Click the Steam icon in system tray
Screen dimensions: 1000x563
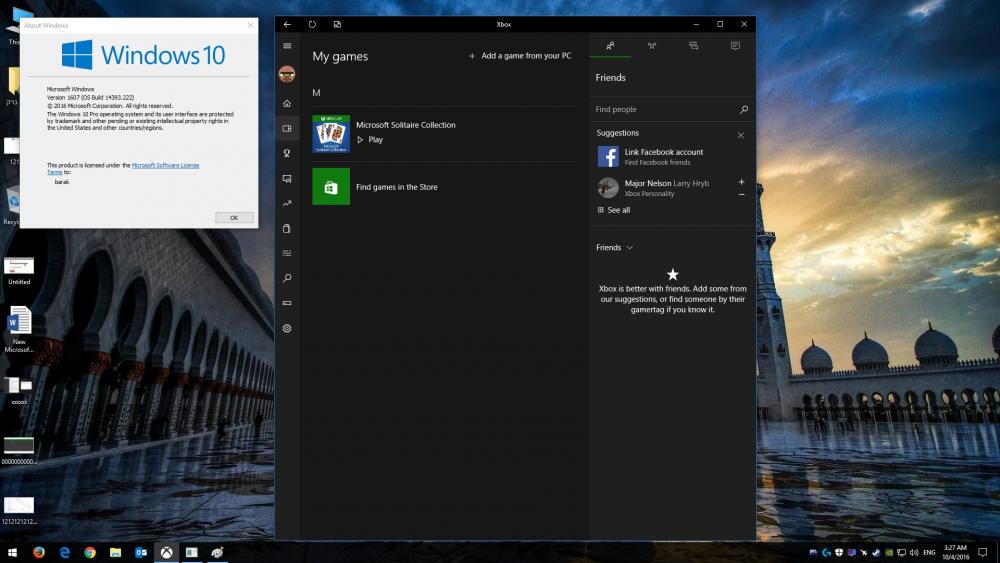point(876,553)
